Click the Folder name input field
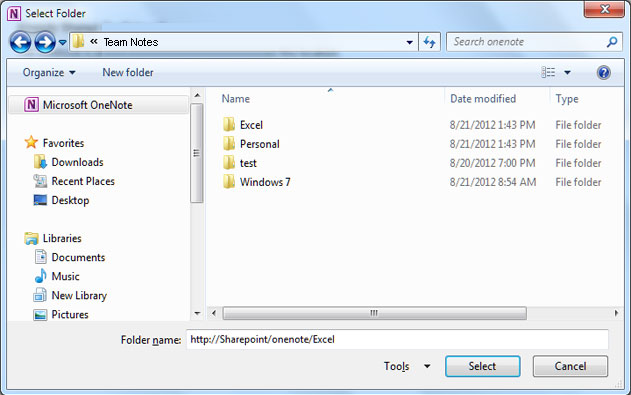Image resolution: width=631 pixels, height=395 pixels. pyautogui.click(x=397, y=340)
